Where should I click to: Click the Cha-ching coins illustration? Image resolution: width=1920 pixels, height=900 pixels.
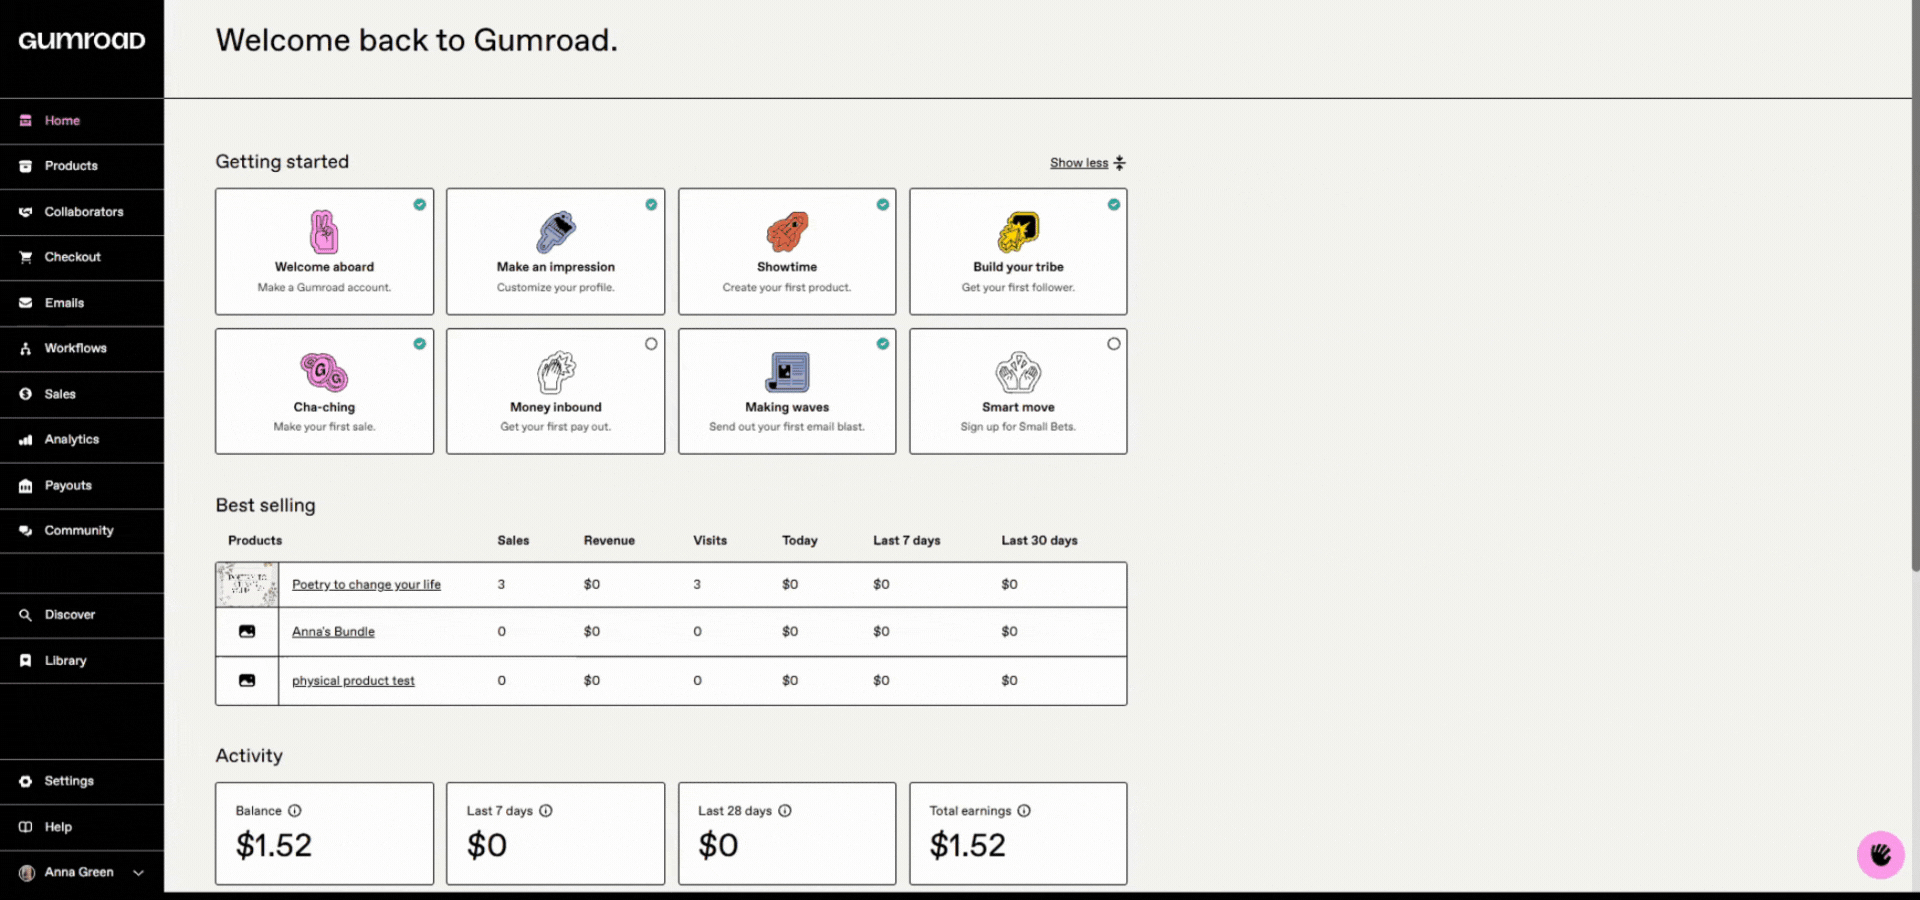tap(324, 372)
